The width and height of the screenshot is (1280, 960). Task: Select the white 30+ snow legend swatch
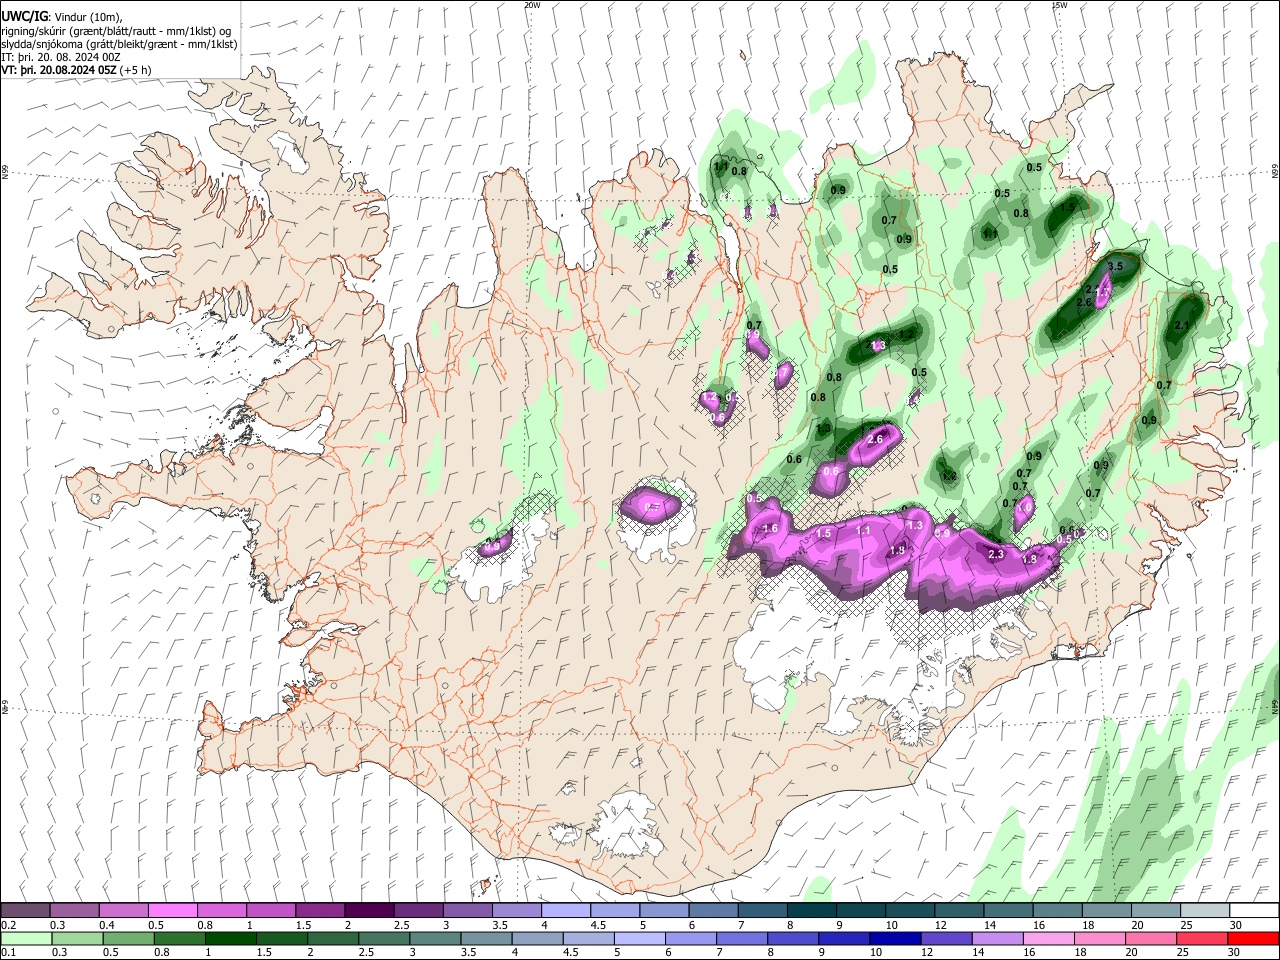(1254, 910)
